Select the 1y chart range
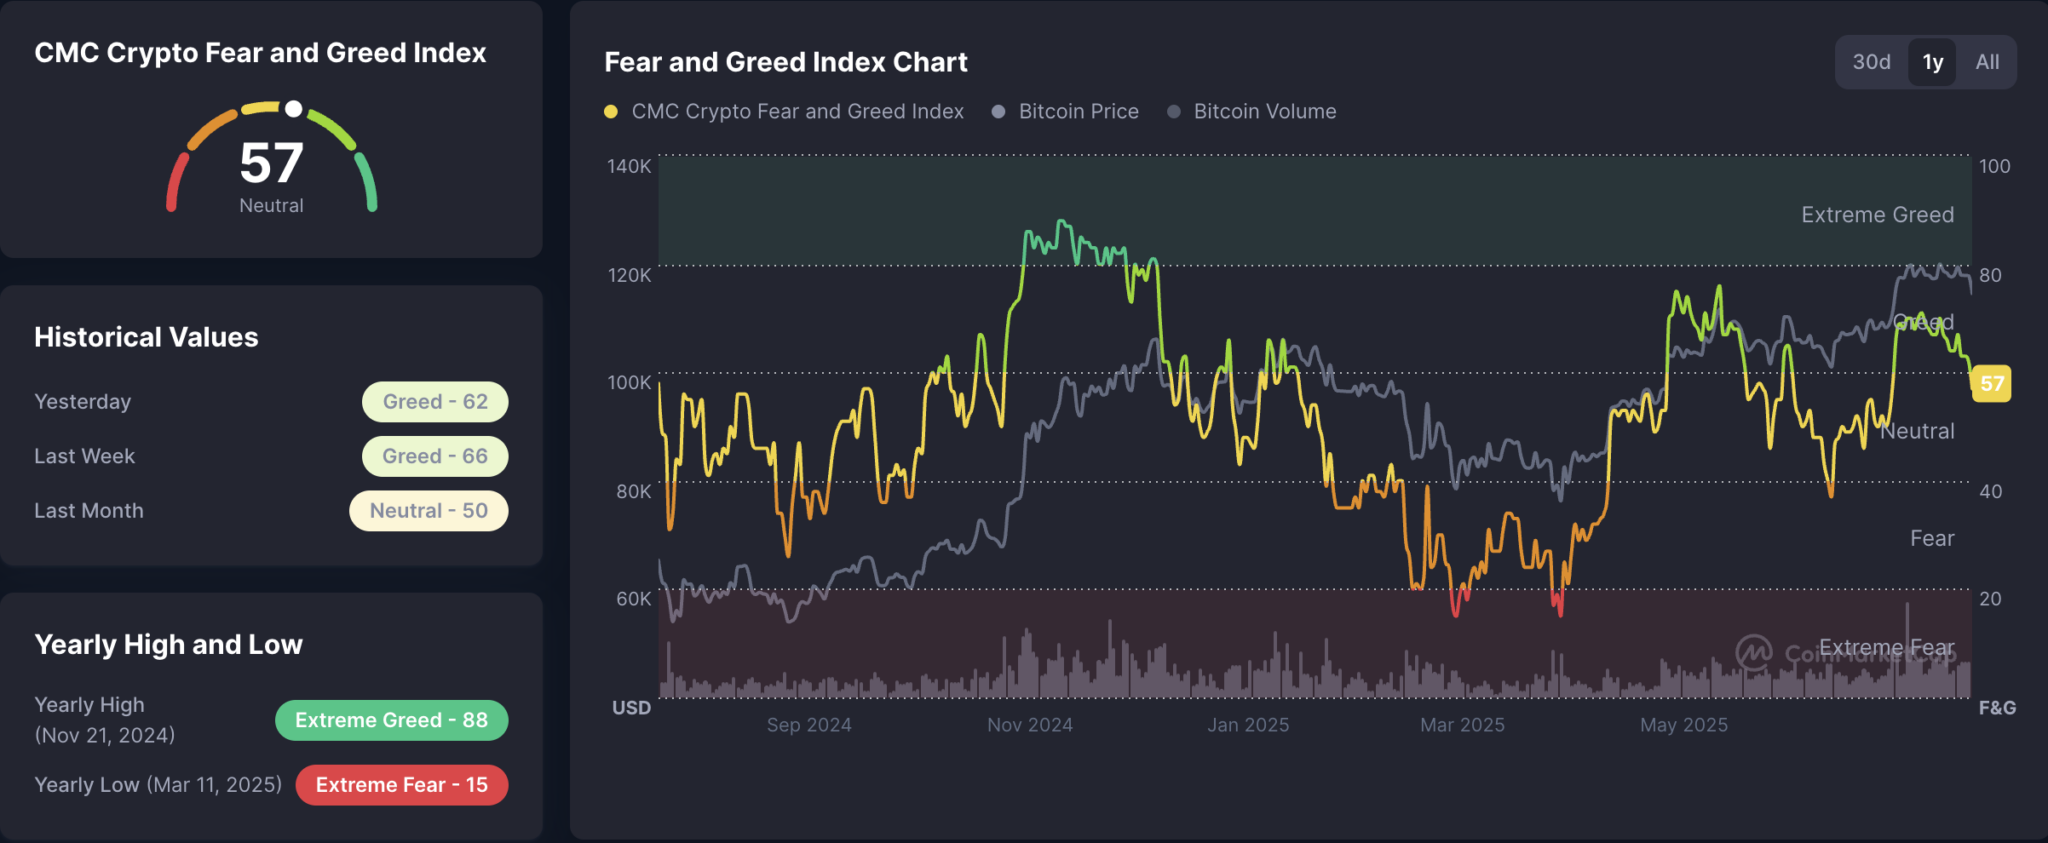Screen dimensions: 2048x843 click(1932, 62)
